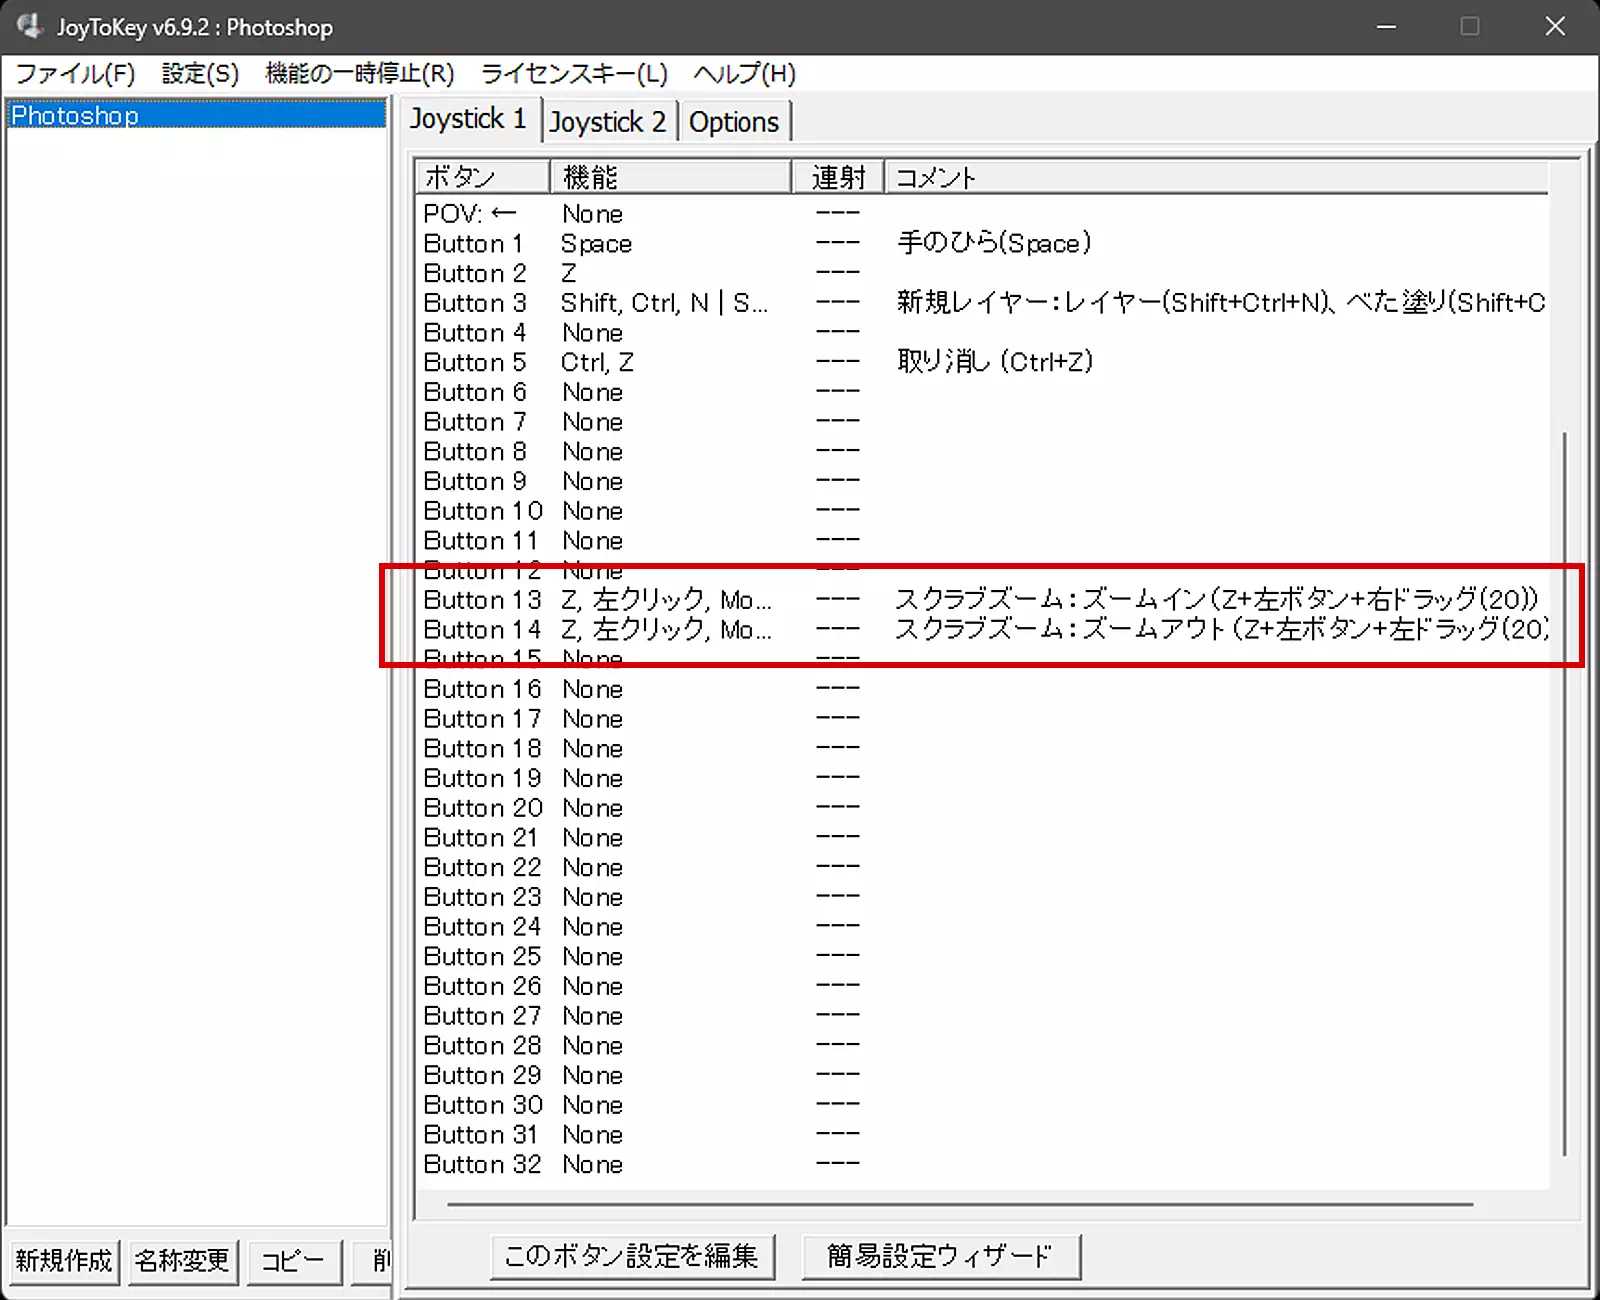The width and height of the screenshot is (1600, 1300).
Task: Select the Button 28 row
Action: click(982, 1046)
